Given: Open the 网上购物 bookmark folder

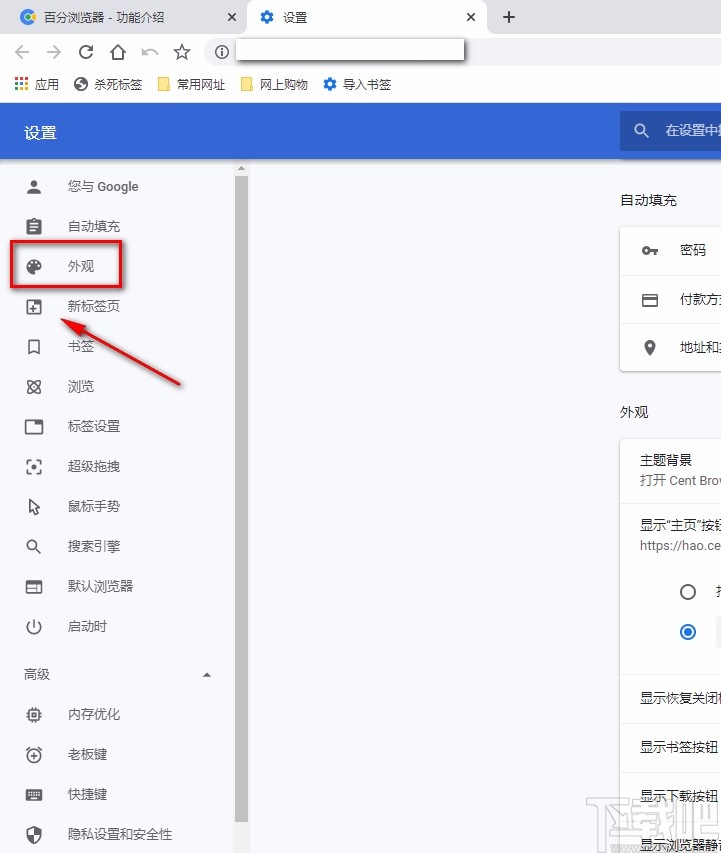Looking at the screenshot, I should (x=274, y=84).
